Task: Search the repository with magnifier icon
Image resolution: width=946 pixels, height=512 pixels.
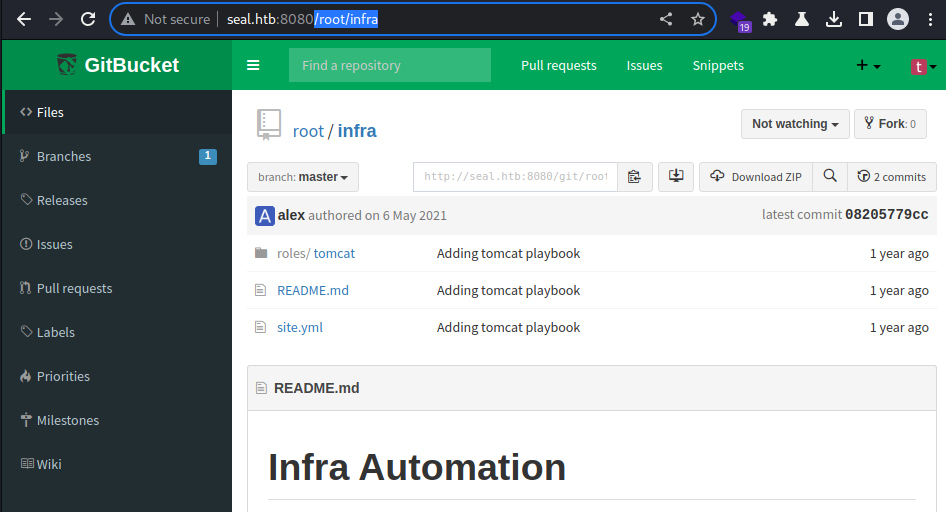Action: (830, 176)
